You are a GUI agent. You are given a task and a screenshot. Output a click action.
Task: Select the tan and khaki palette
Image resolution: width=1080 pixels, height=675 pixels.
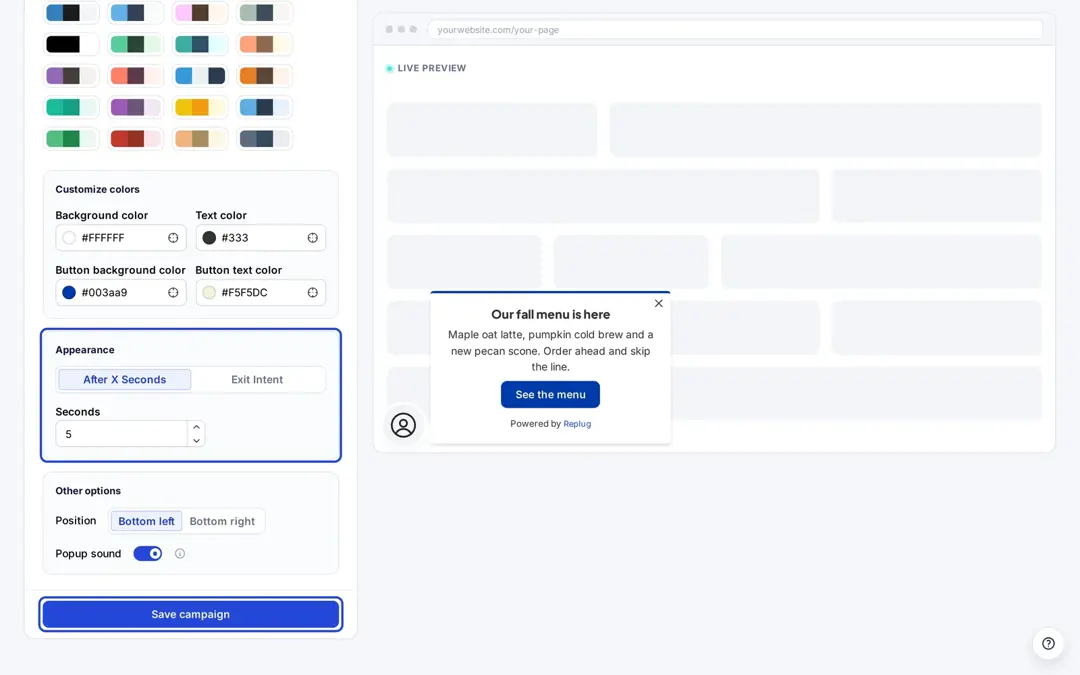[x=200, y=139]
